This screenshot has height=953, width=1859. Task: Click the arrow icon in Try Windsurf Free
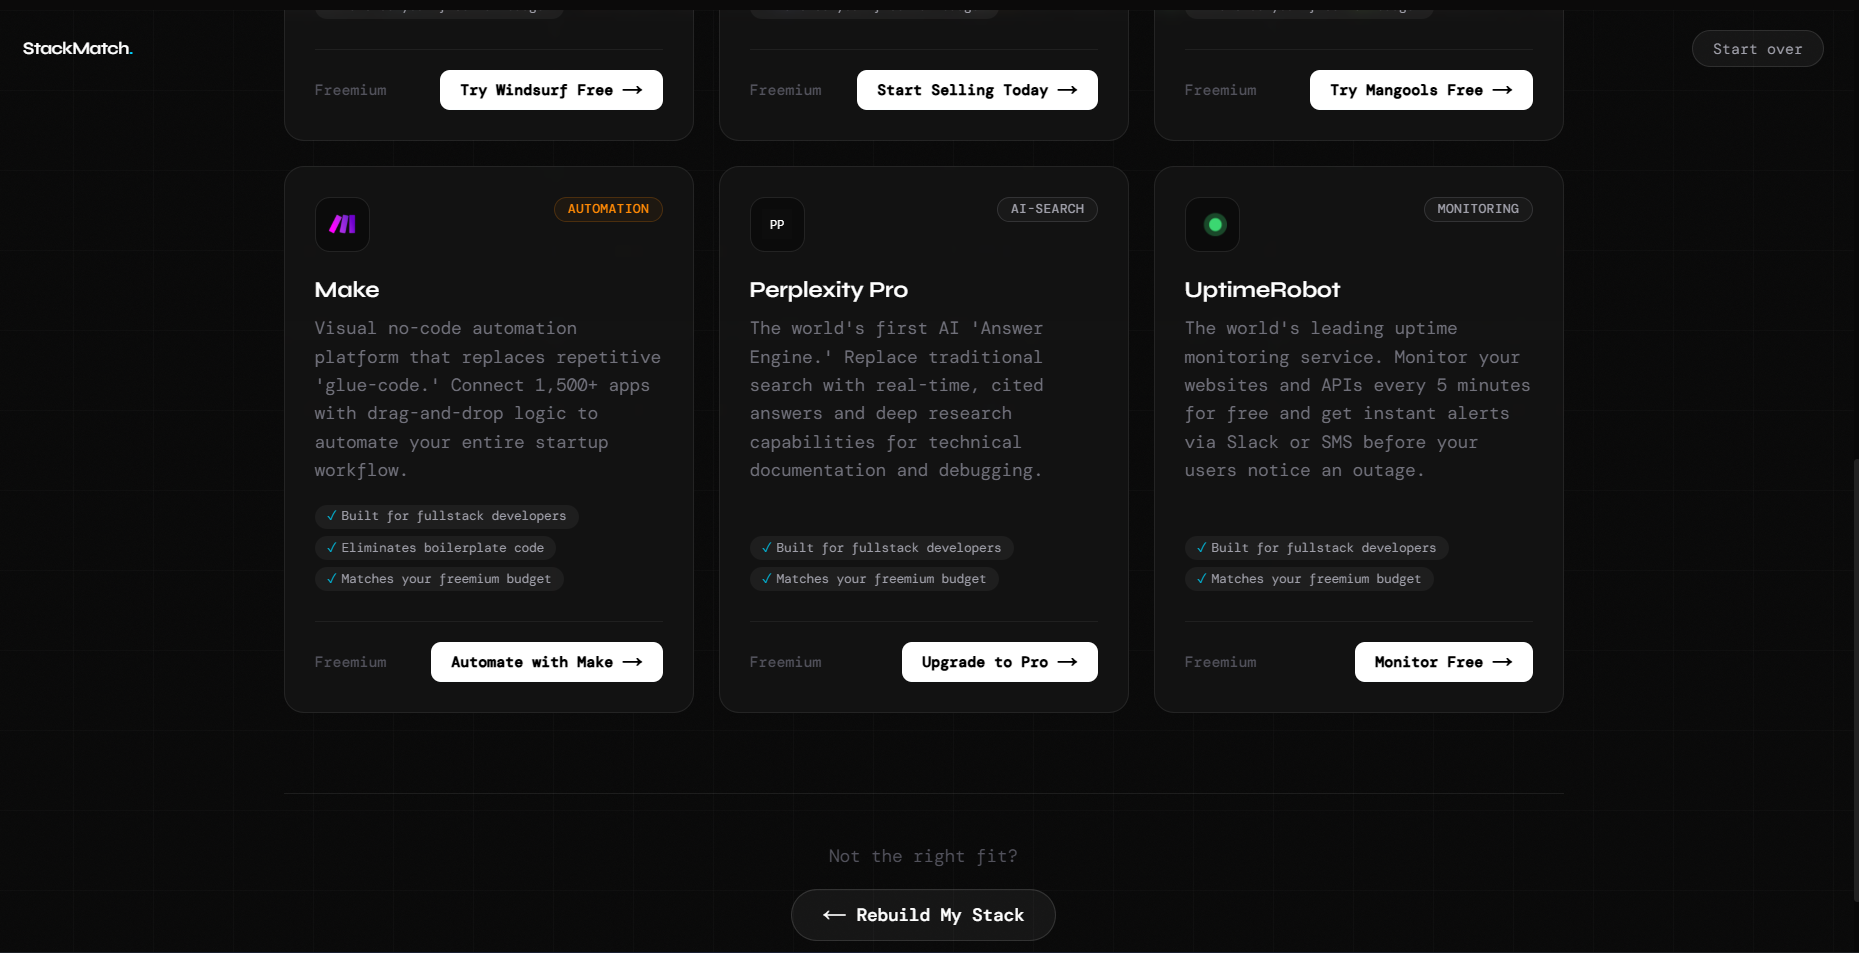631,89
